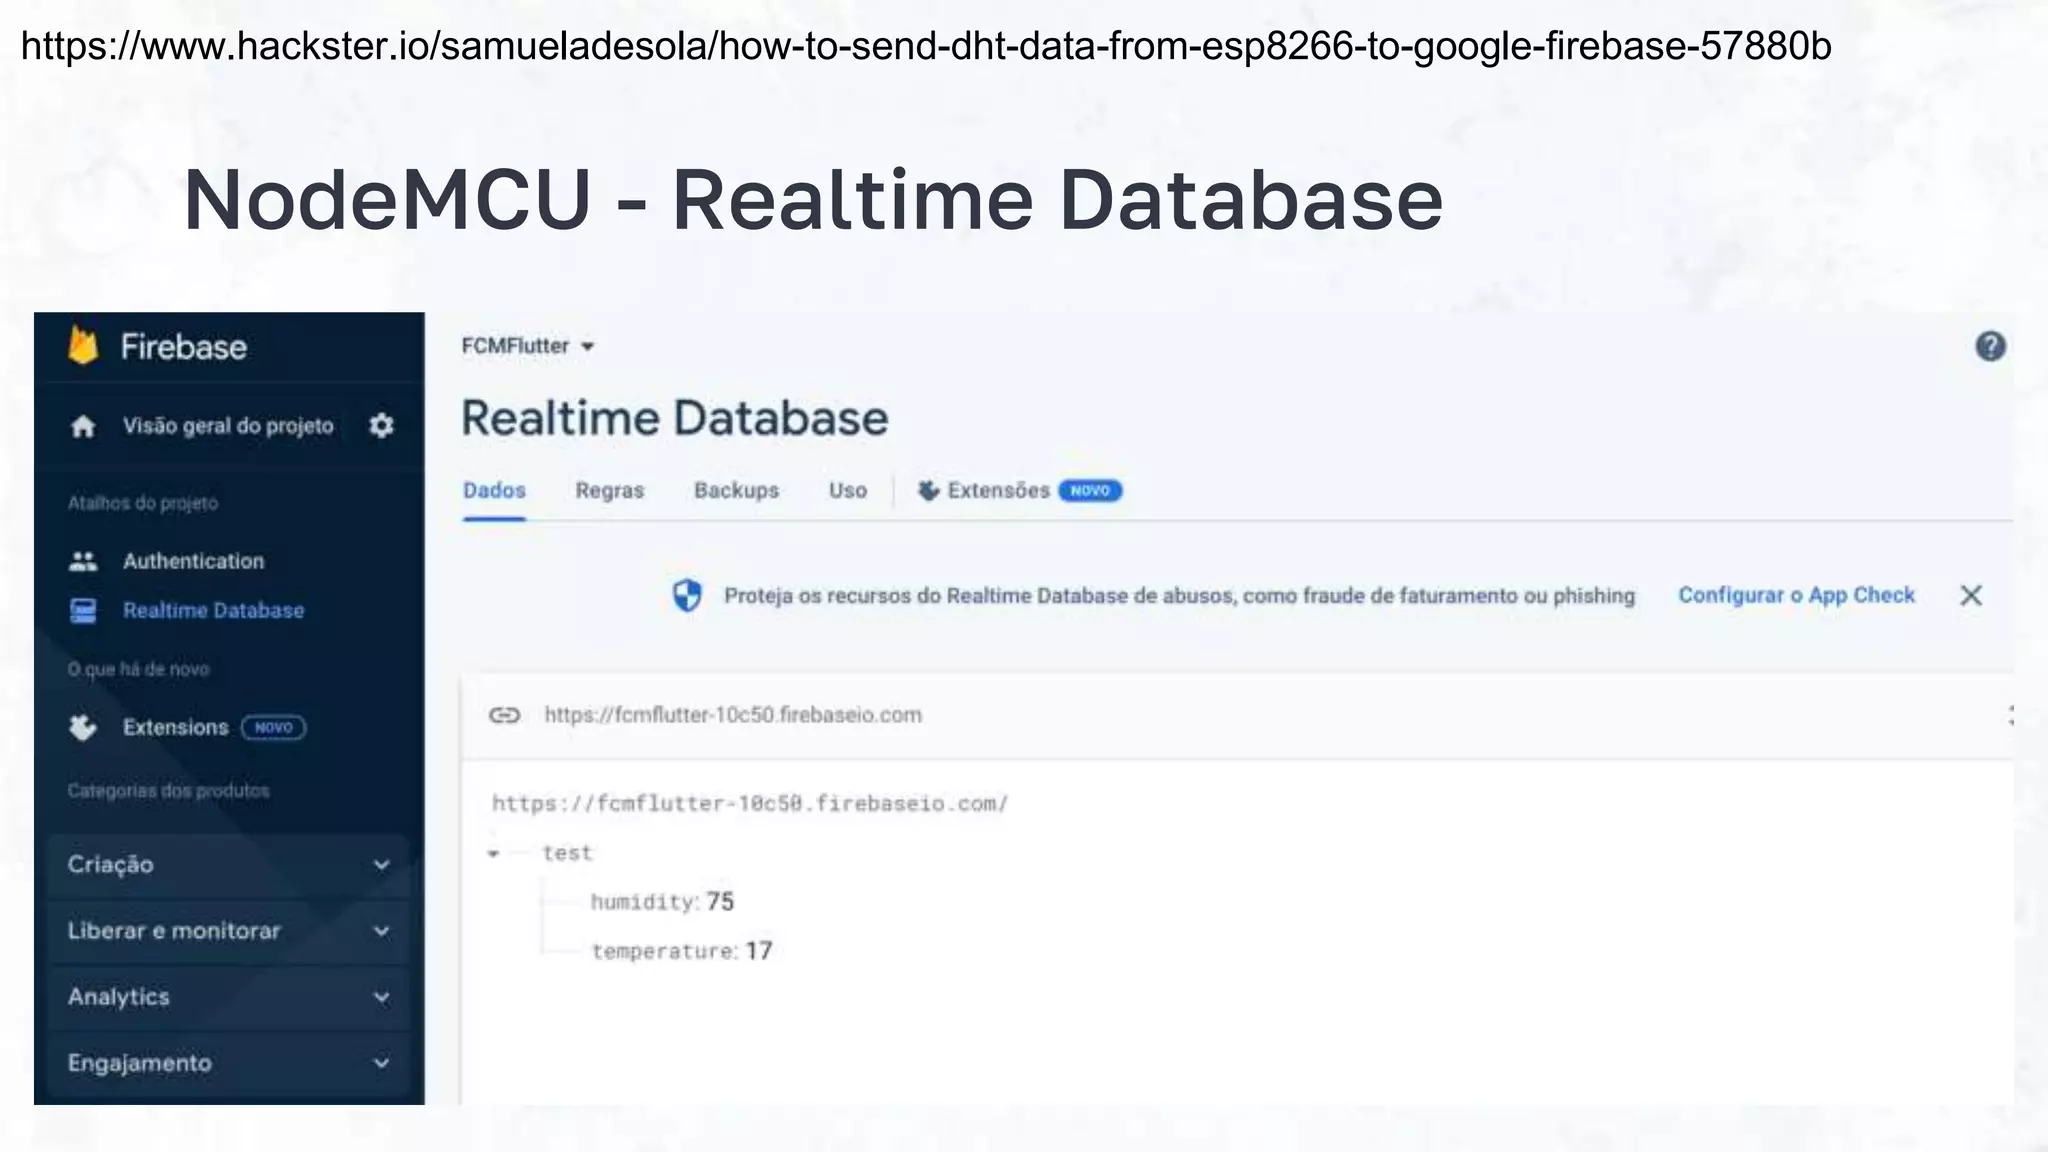This screenshot has width=2048, height=1152.
Task: Click the Extensões tab puzzle icon
Action: 928,490
